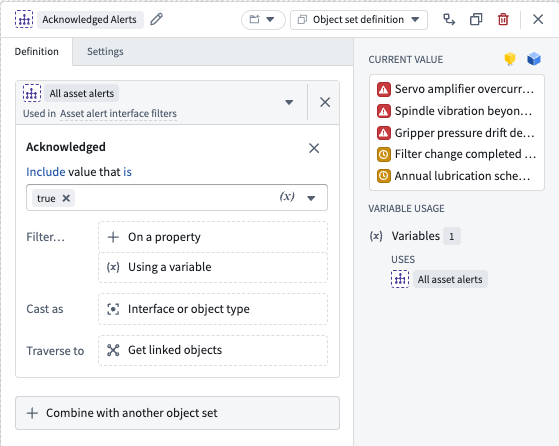Edit the variable name with pencil icon
The image size is (559, 446).
[156, 19]
